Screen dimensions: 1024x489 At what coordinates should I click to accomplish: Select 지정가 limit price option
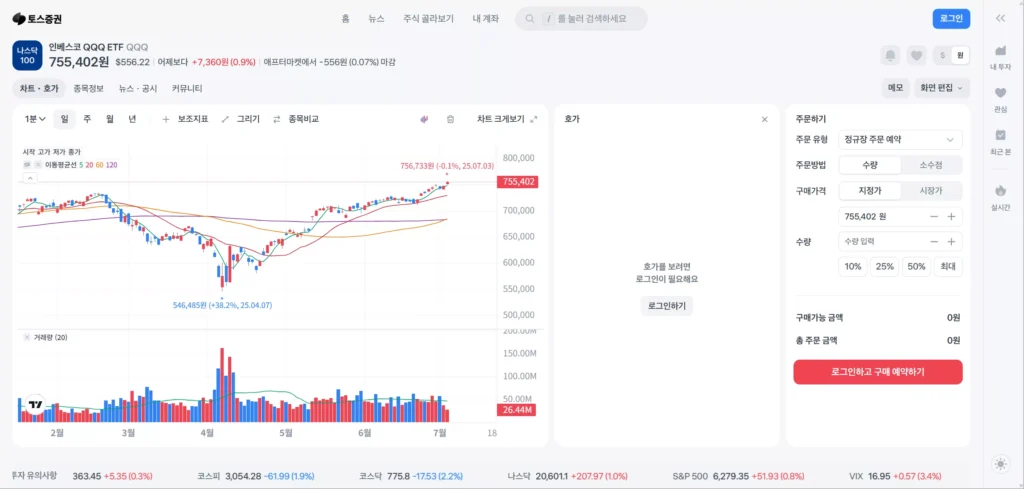(869, 191)
